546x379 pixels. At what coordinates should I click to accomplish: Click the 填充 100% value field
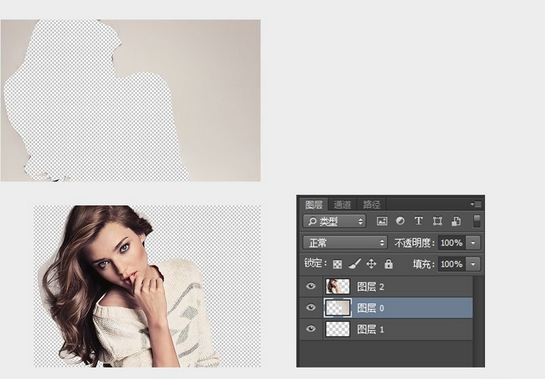tap(452, 264)
